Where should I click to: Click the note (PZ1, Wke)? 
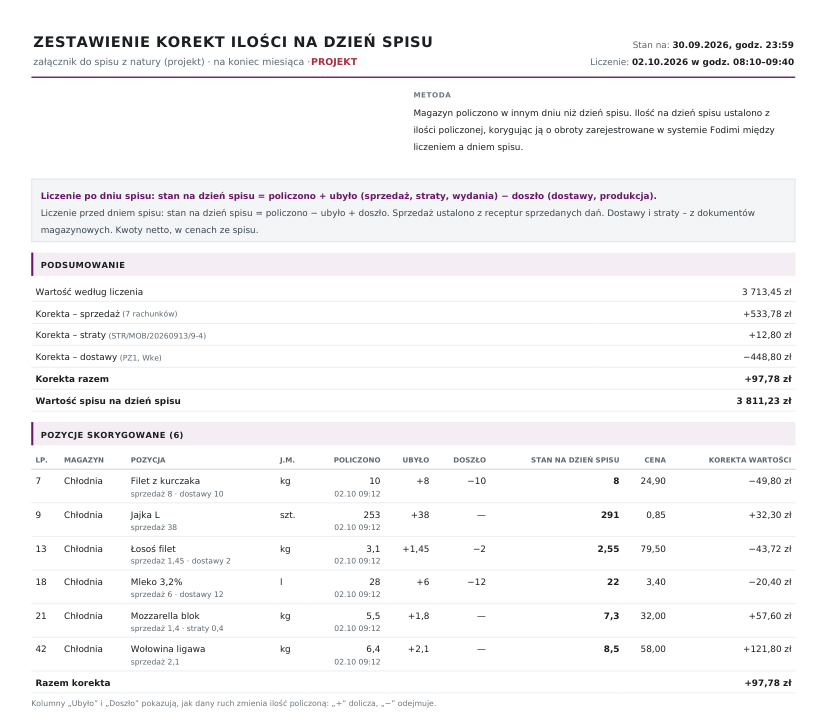pyautogui.click(x=140, y=358)
